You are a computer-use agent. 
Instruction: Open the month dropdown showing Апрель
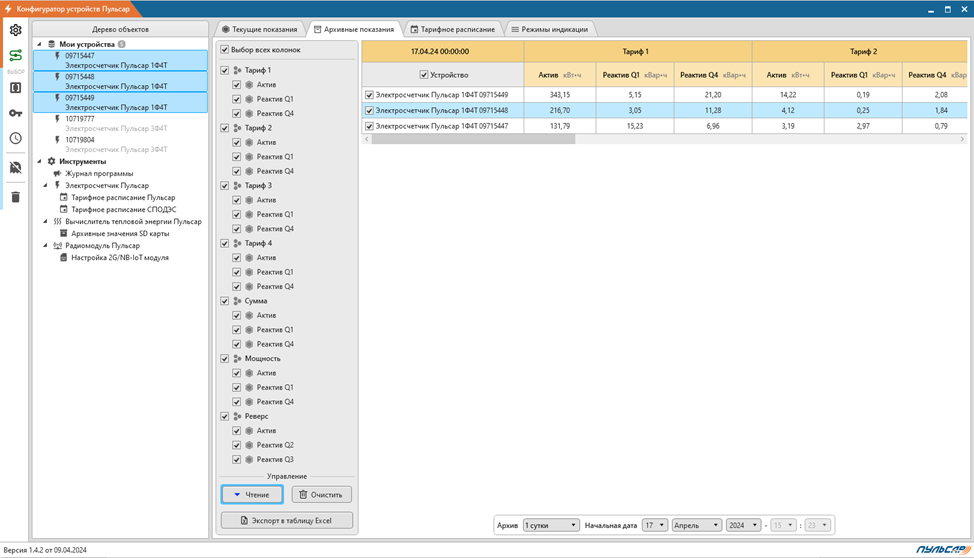click(696, 525)
